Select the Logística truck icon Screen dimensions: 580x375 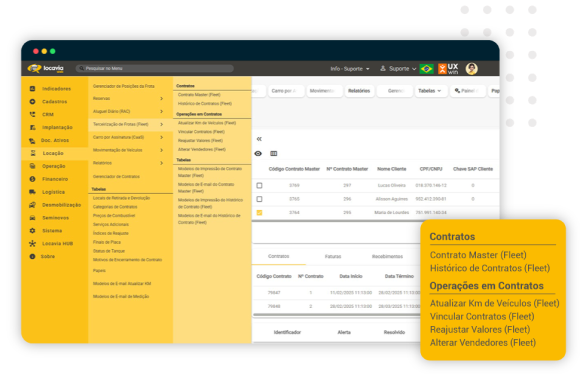[x=33, y=192]
